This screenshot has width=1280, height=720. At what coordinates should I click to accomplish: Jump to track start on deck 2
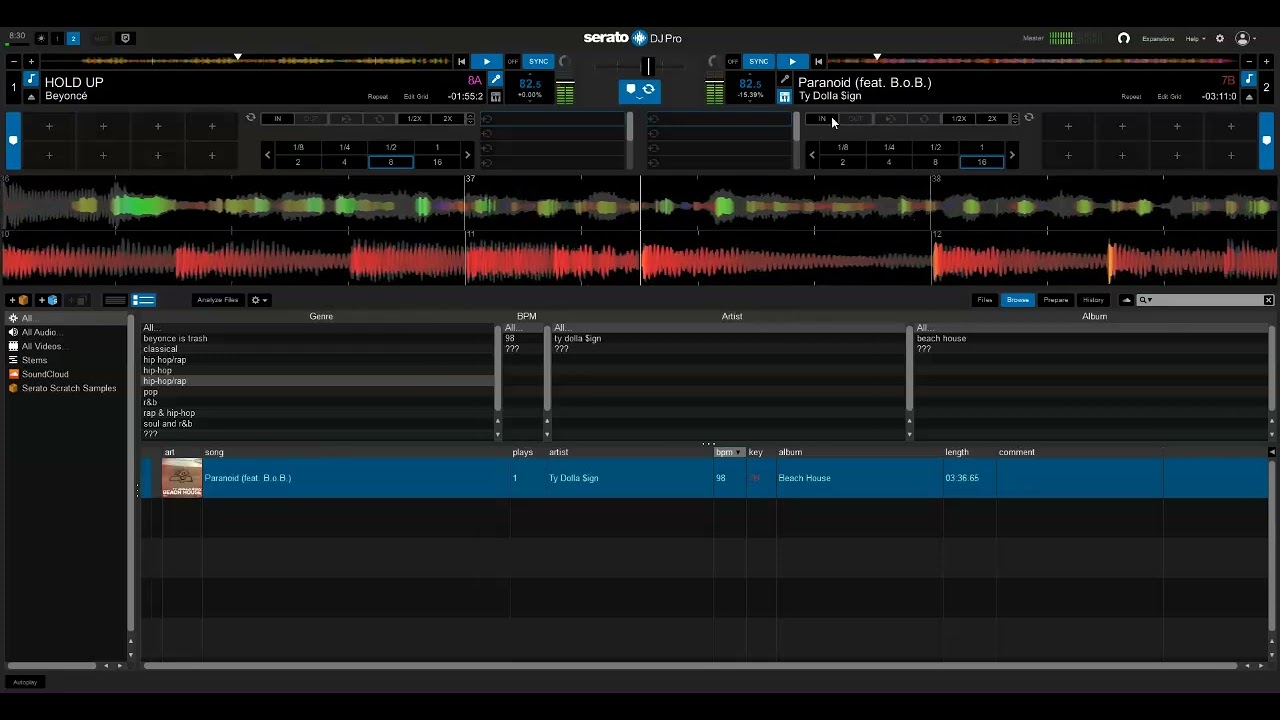[819, 62]
